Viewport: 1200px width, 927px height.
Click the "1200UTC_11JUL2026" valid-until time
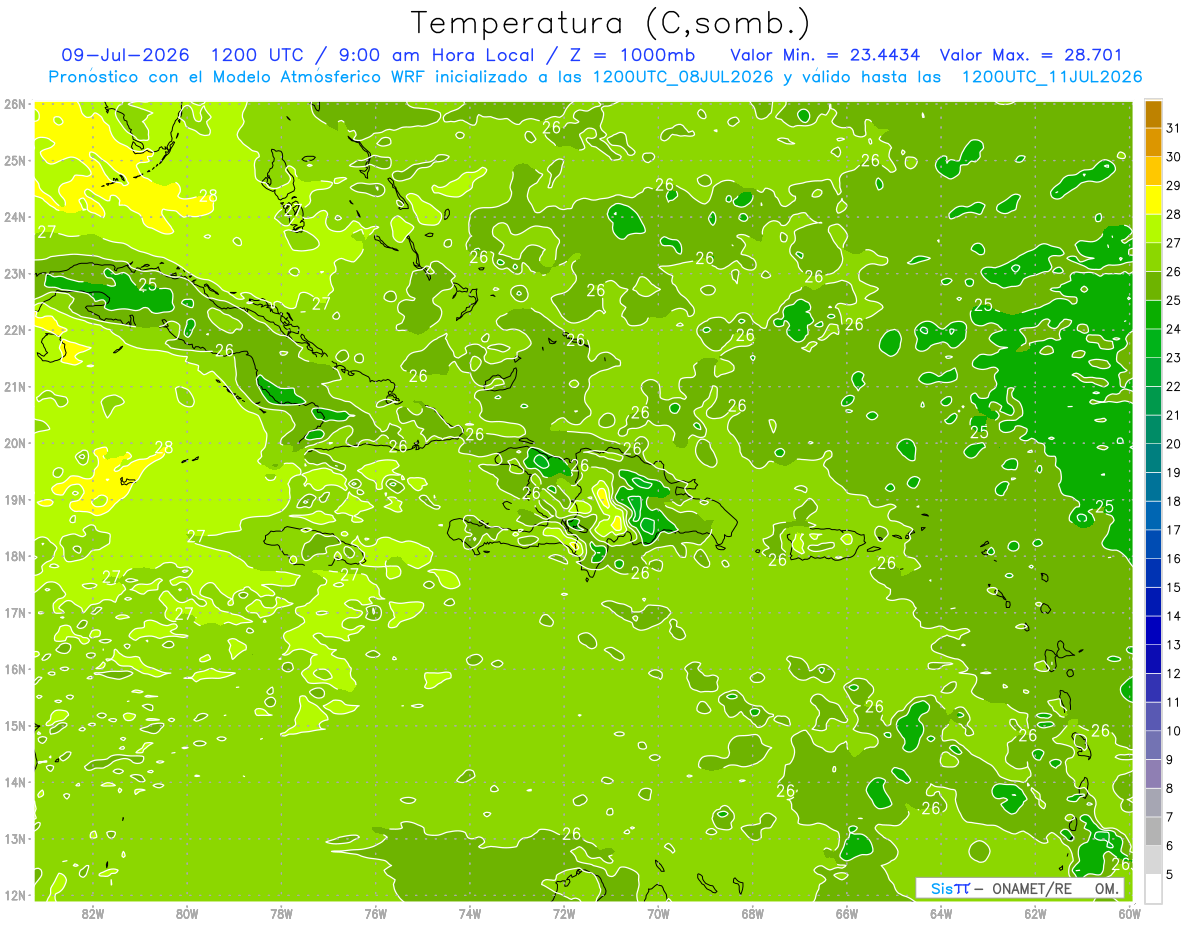1051,76
